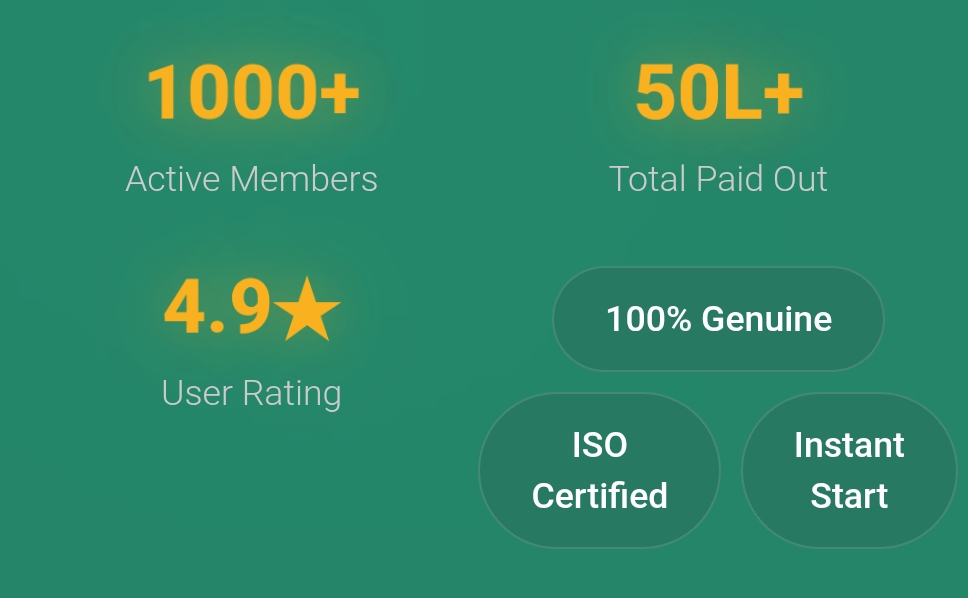Tap the ISO Certified badge
968x598 pixels.
click(599, 470)
